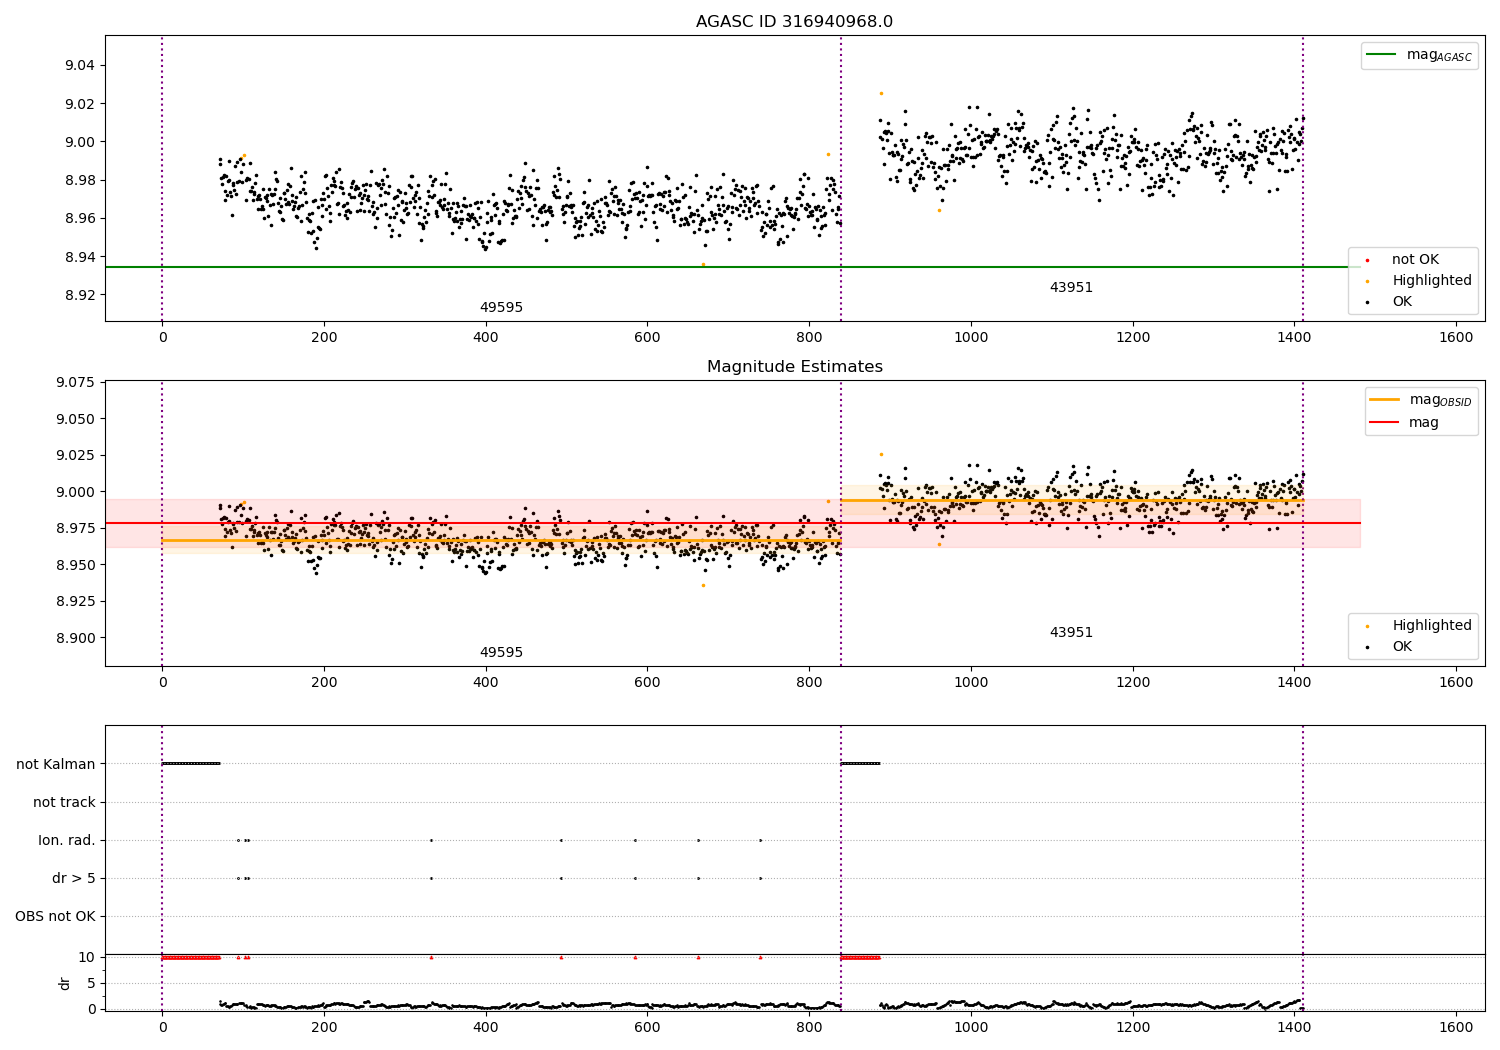The image size is (1500, 1050).
Task: Click x-axis tick '1200' in Magnitude Estimates plot
Action: (x=1133, y=682)
